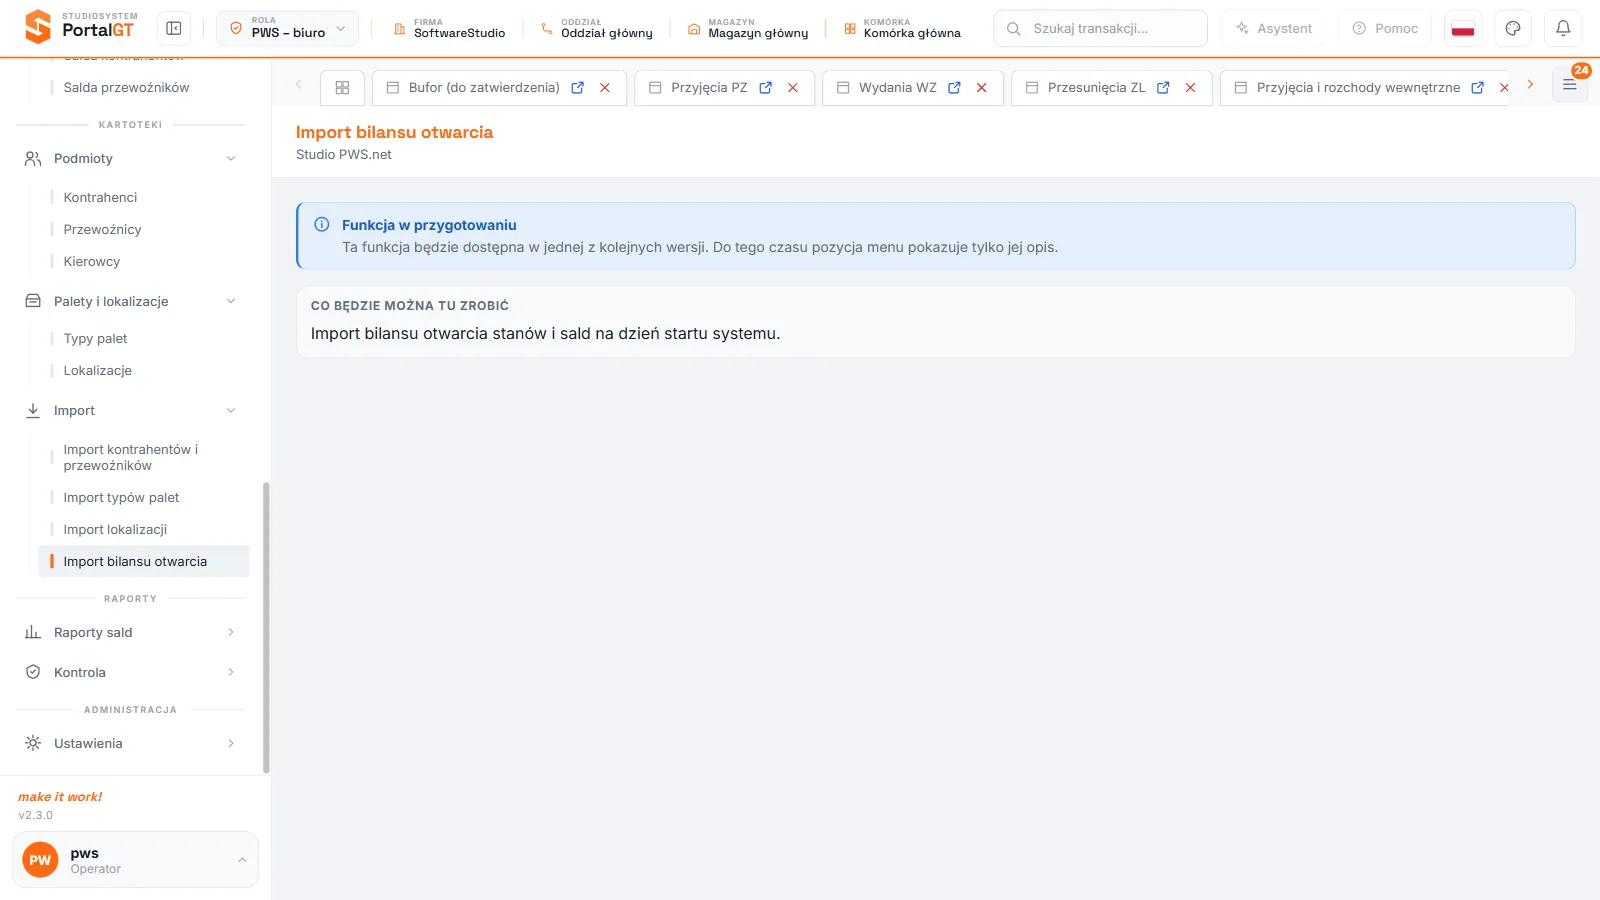This screenshot has width=1600, height=900.
Task: Open Przesunięcia ZL in new window
Action: point(1163,88)
